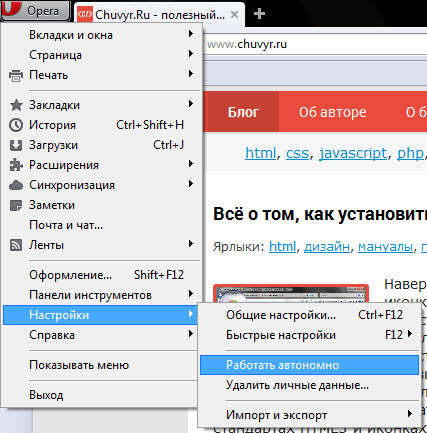427x433 pixels.
Task: Open Заметки from the menu
Action: point(102,205)
